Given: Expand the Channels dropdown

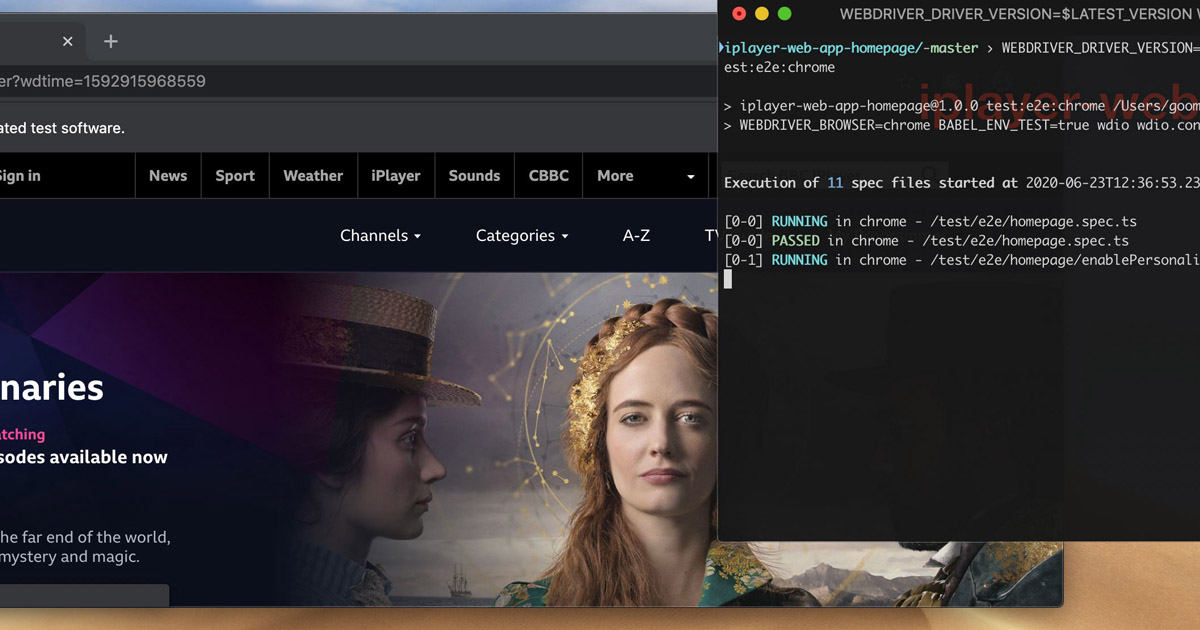Looking at the screenshot, I should 380,236.
